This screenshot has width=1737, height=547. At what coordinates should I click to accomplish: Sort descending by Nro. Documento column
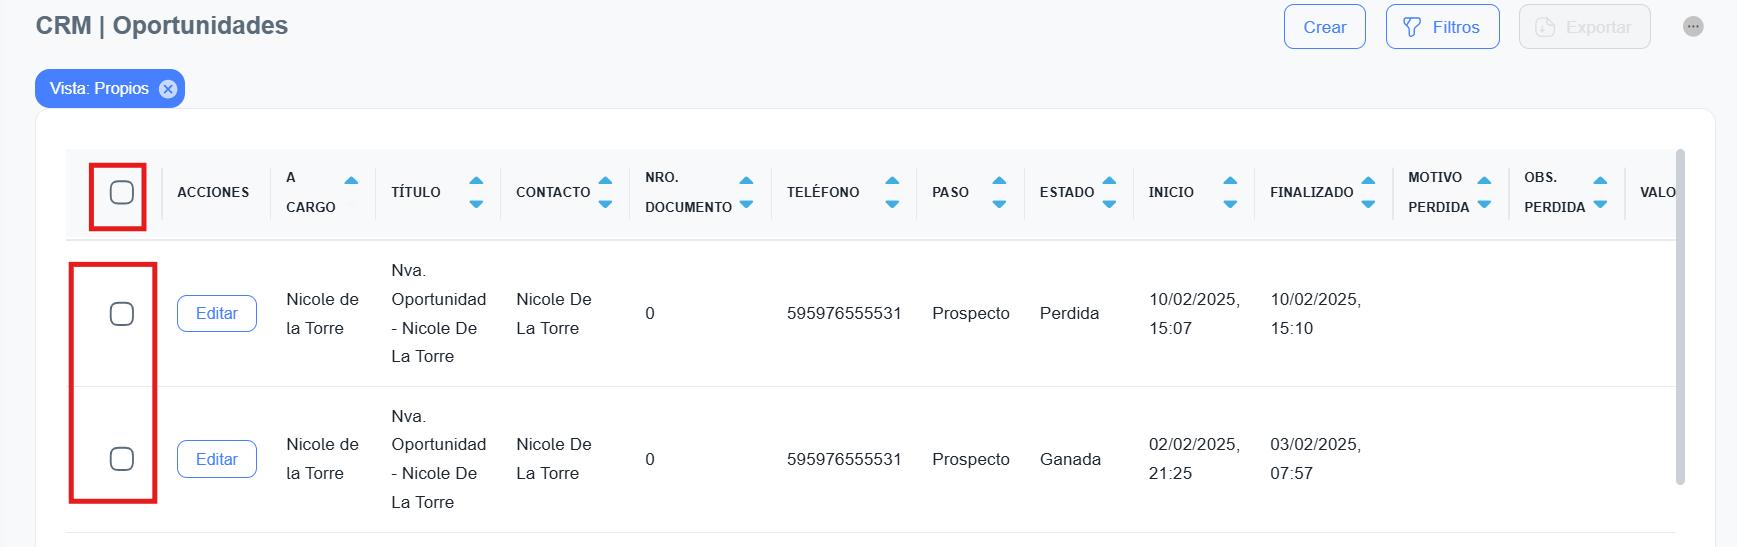[x=746, y=204]
